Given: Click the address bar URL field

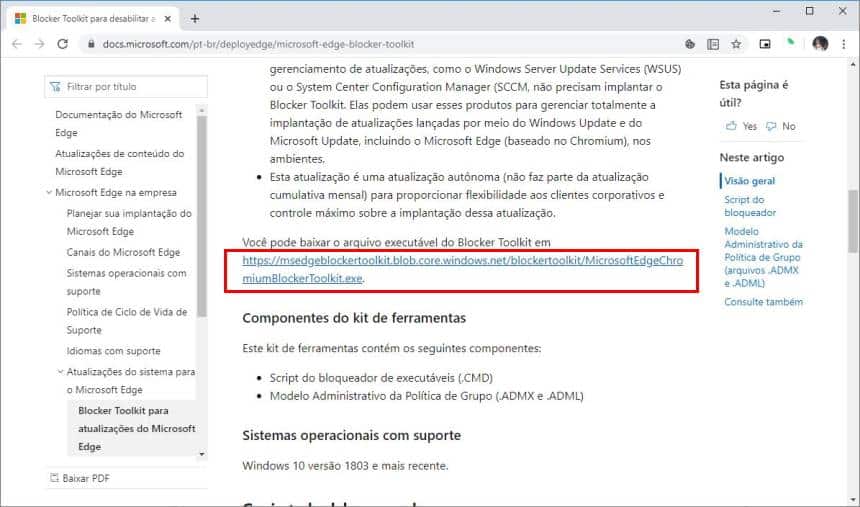Looking at the screenshot, I should 384,44.
